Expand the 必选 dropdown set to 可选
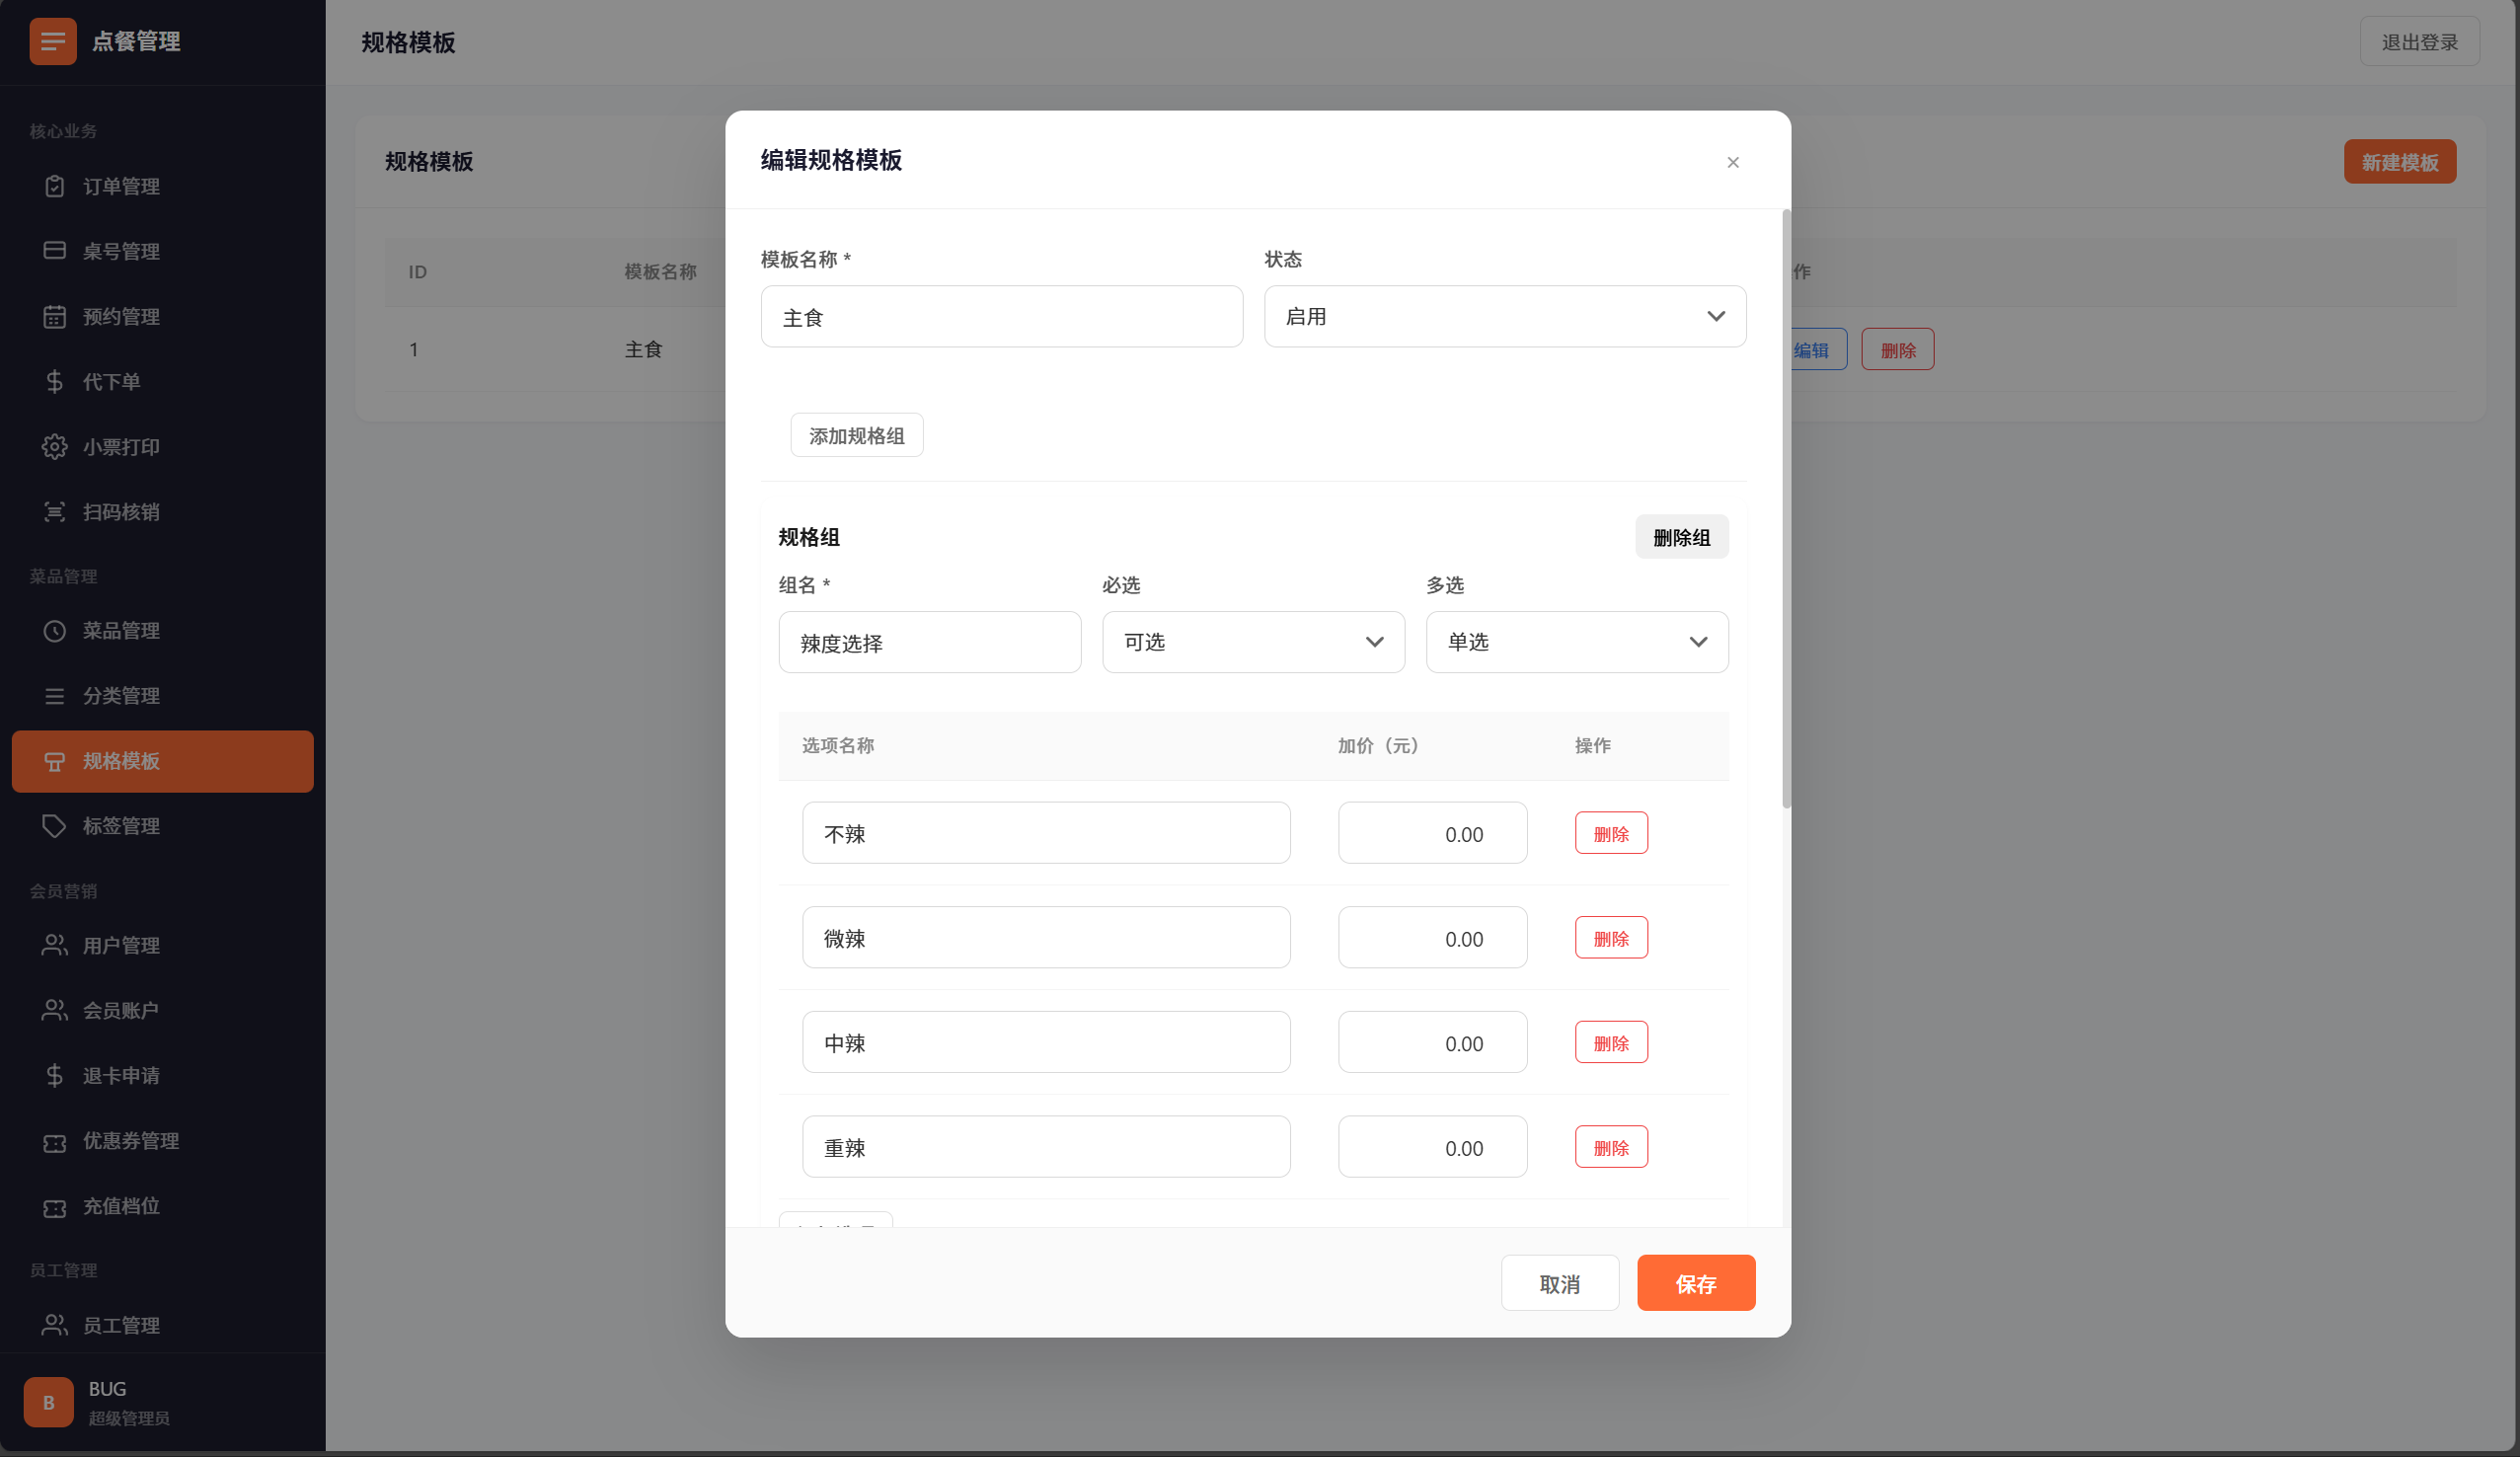This screenshot has width=2520, height=1457. [1252, 641]
